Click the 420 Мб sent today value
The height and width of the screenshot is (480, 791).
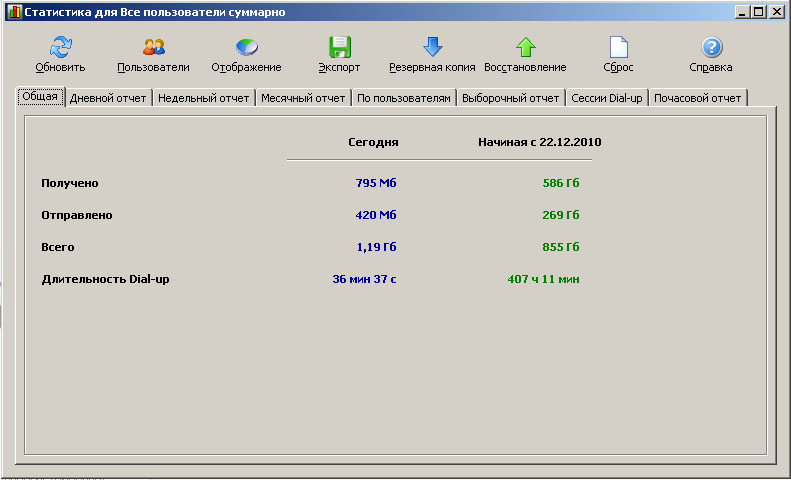[x=376, y=215]
